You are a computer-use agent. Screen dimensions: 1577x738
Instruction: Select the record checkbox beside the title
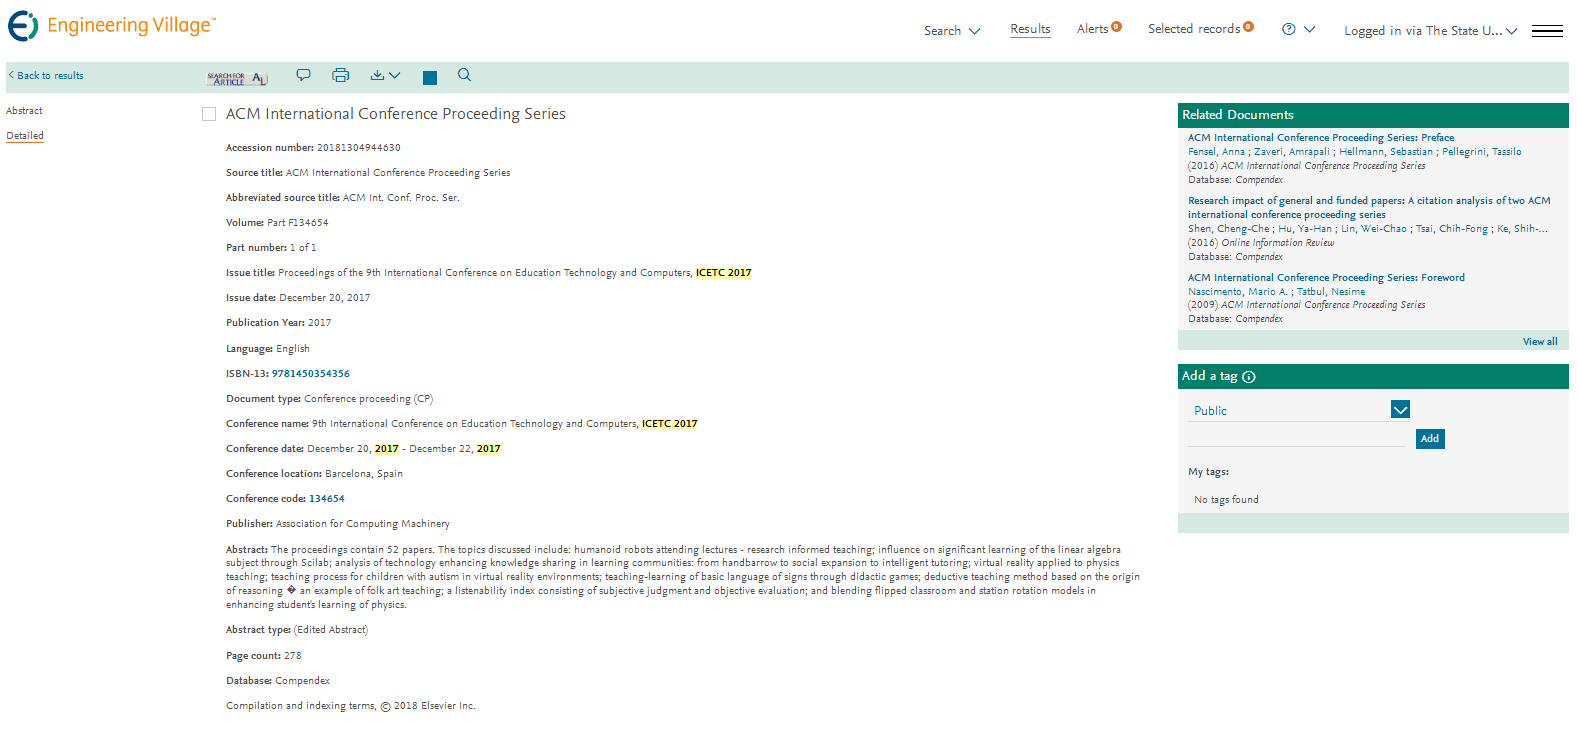point(209,114)
